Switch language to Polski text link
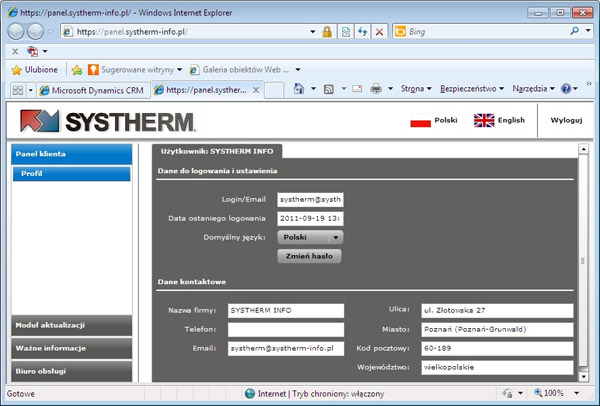 coord(446,120)
